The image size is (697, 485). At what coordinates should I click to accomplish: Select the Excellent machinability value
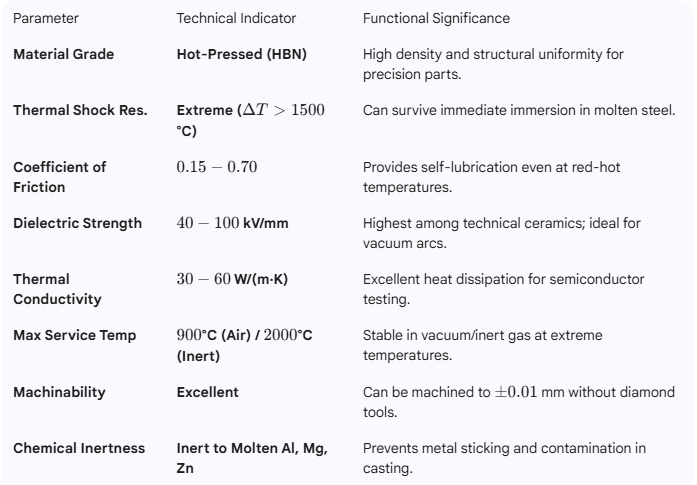tap(207, 392)
